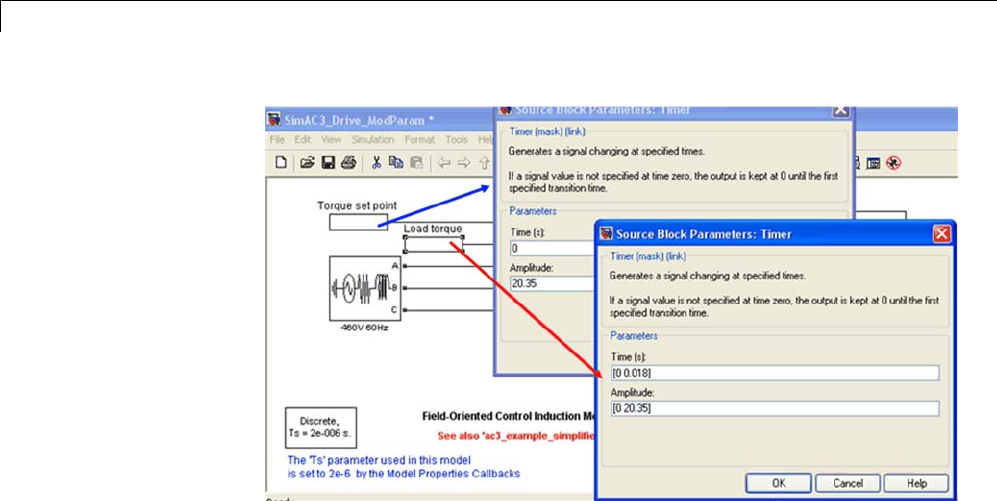Go up to parent with the up arrow icon
Viewport: 997px width, 501px height.
[485, 163]
